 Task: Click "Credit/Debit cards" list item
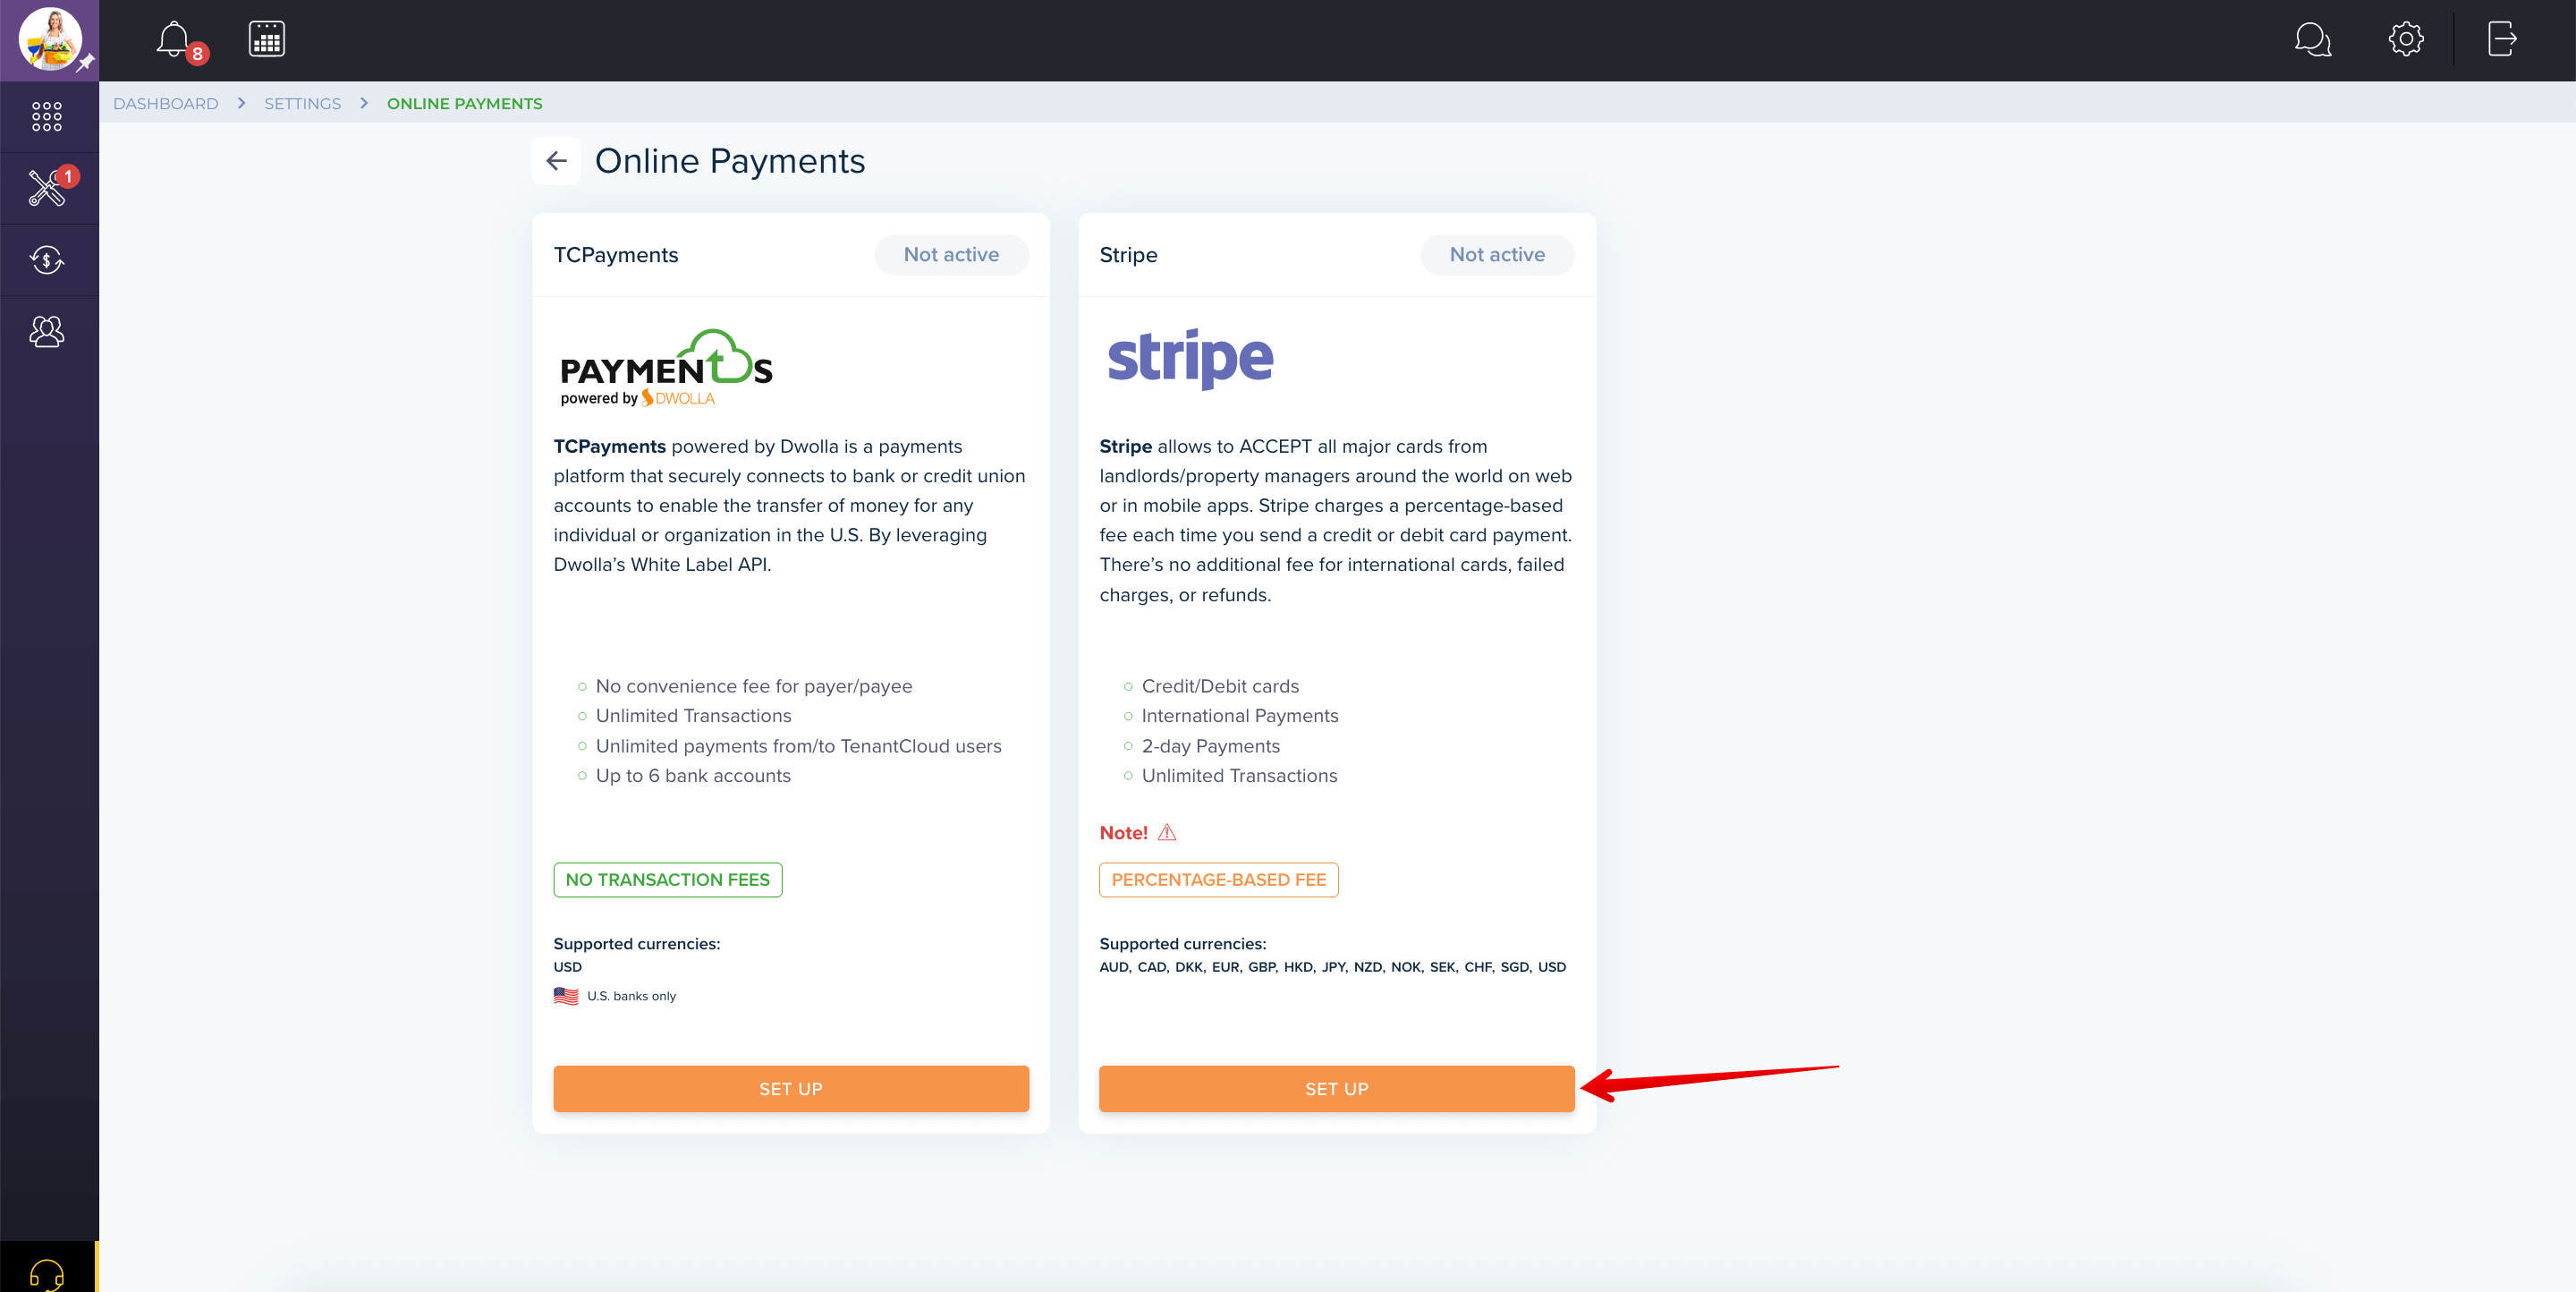click(1220, 686)
